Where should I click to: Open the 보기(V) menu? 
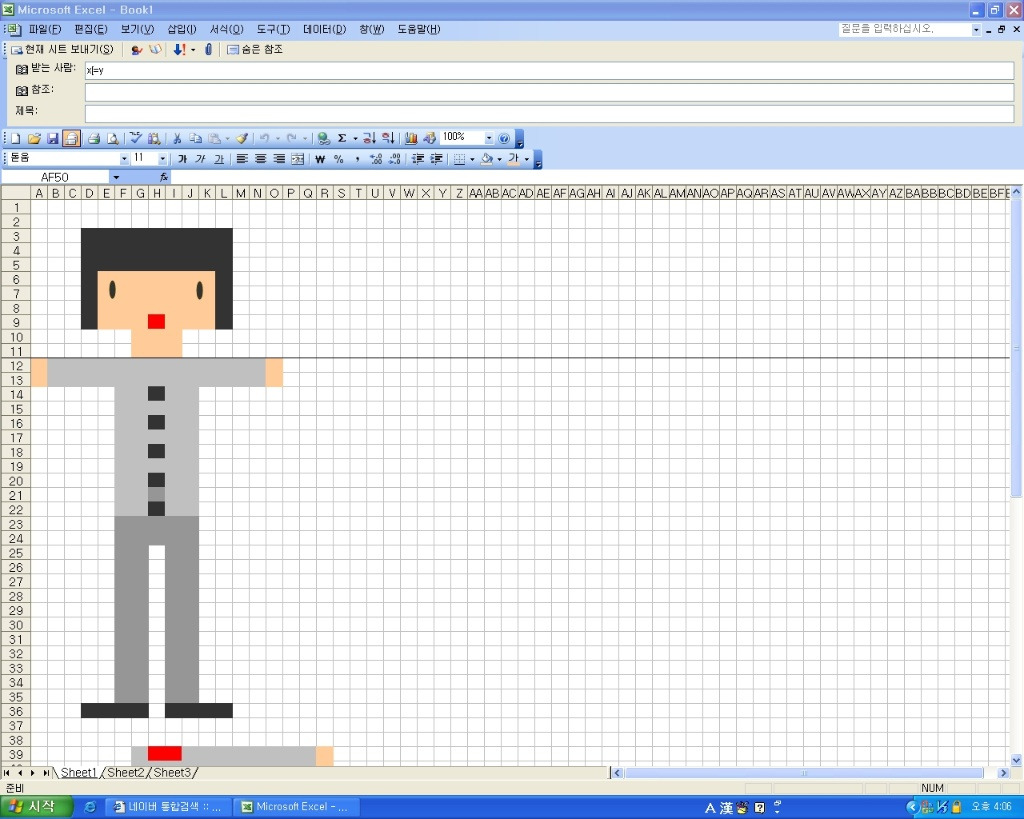tap(137, 29)
